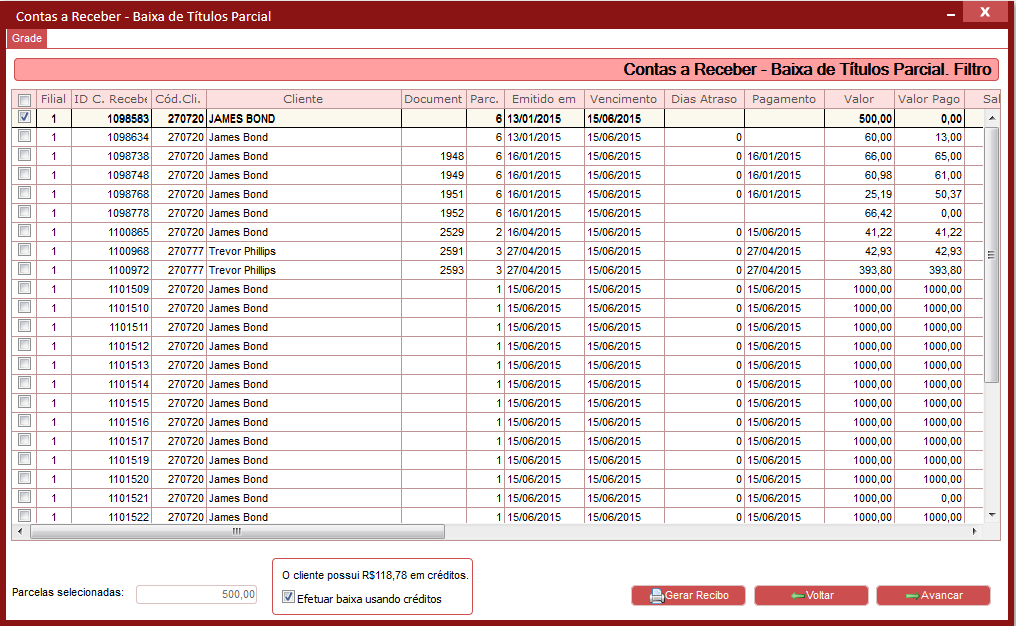Toggle the select-all checkbox in the header

pos(25,100)
